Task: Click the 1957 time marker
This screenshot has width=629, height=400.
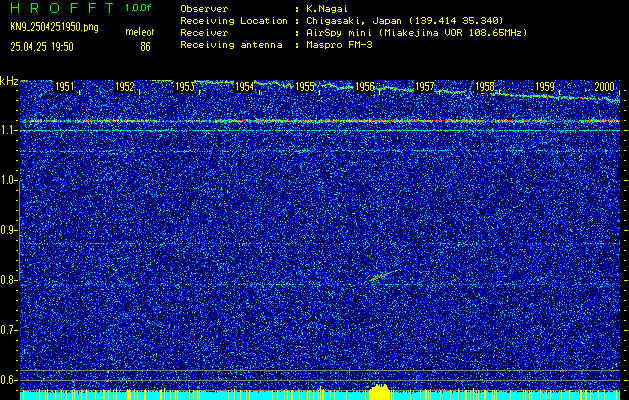Action: click(425, 87)
